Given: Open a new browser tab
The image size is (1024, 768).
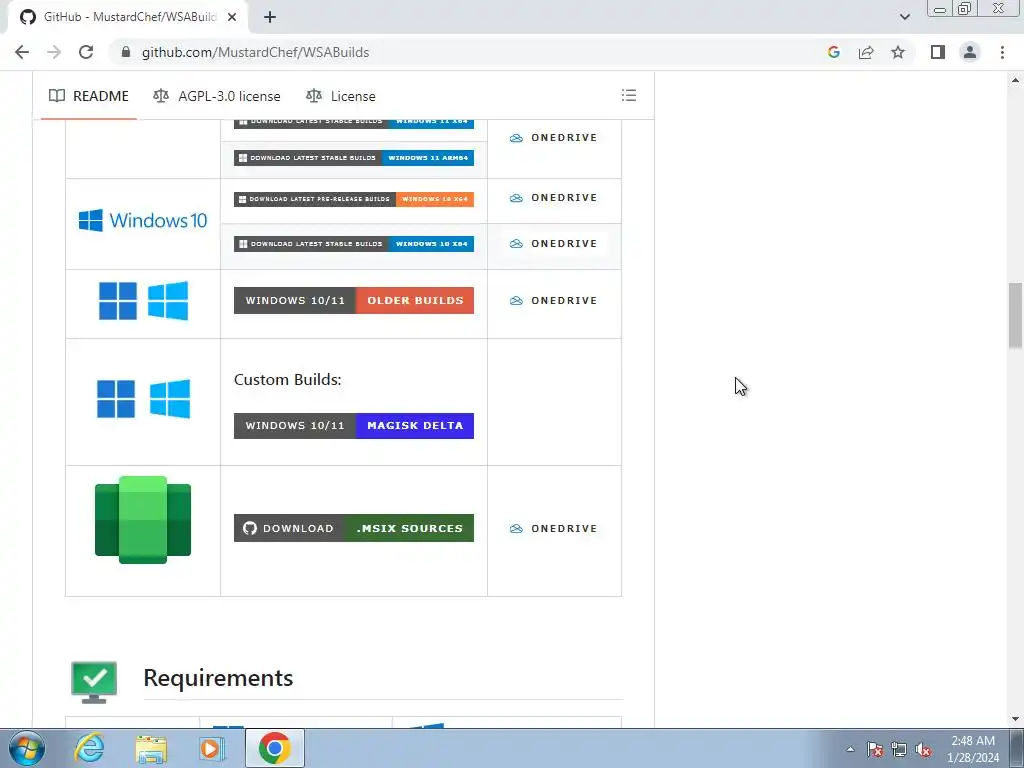Looking at the screenshot, I should [270, 18].
